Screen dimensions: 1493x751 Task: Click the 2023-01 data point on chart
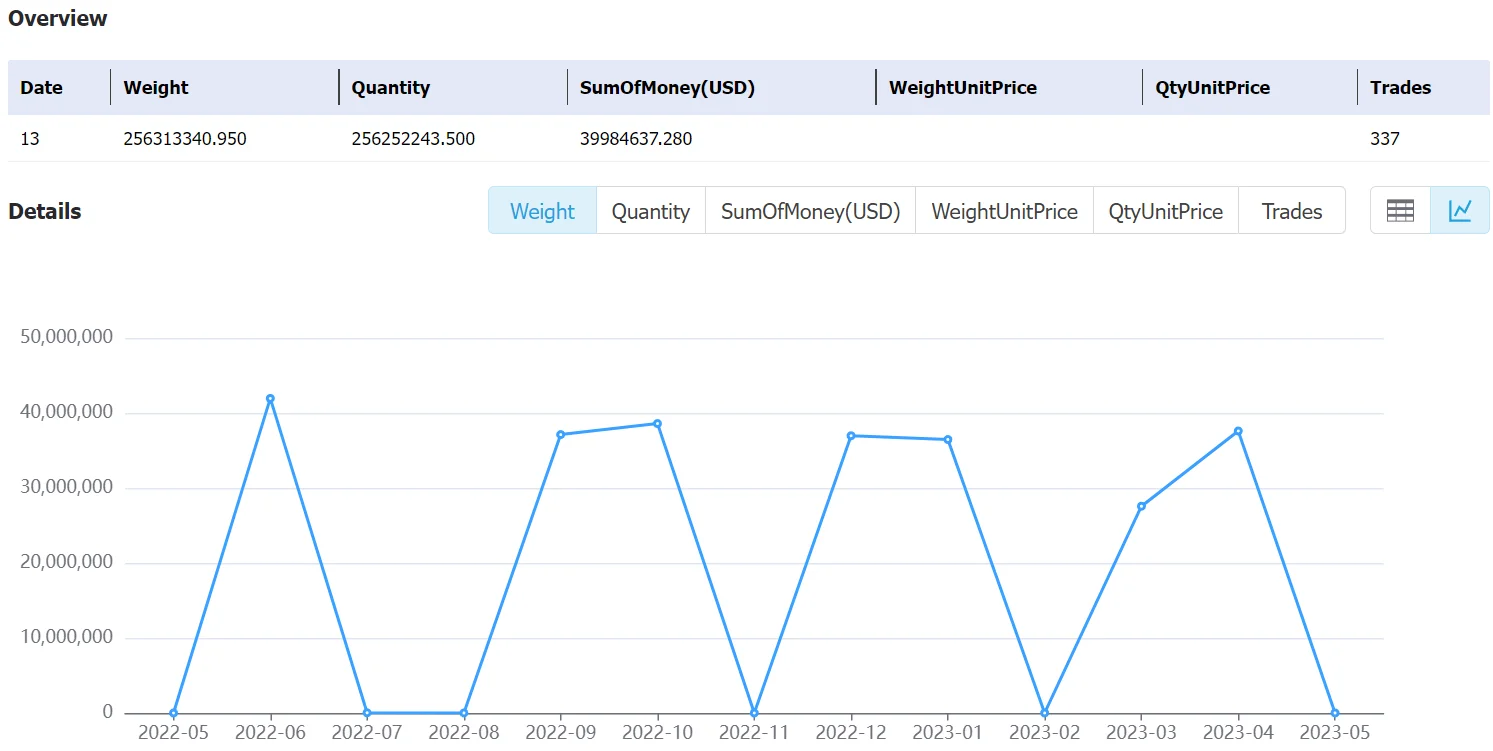click(948, 439)
